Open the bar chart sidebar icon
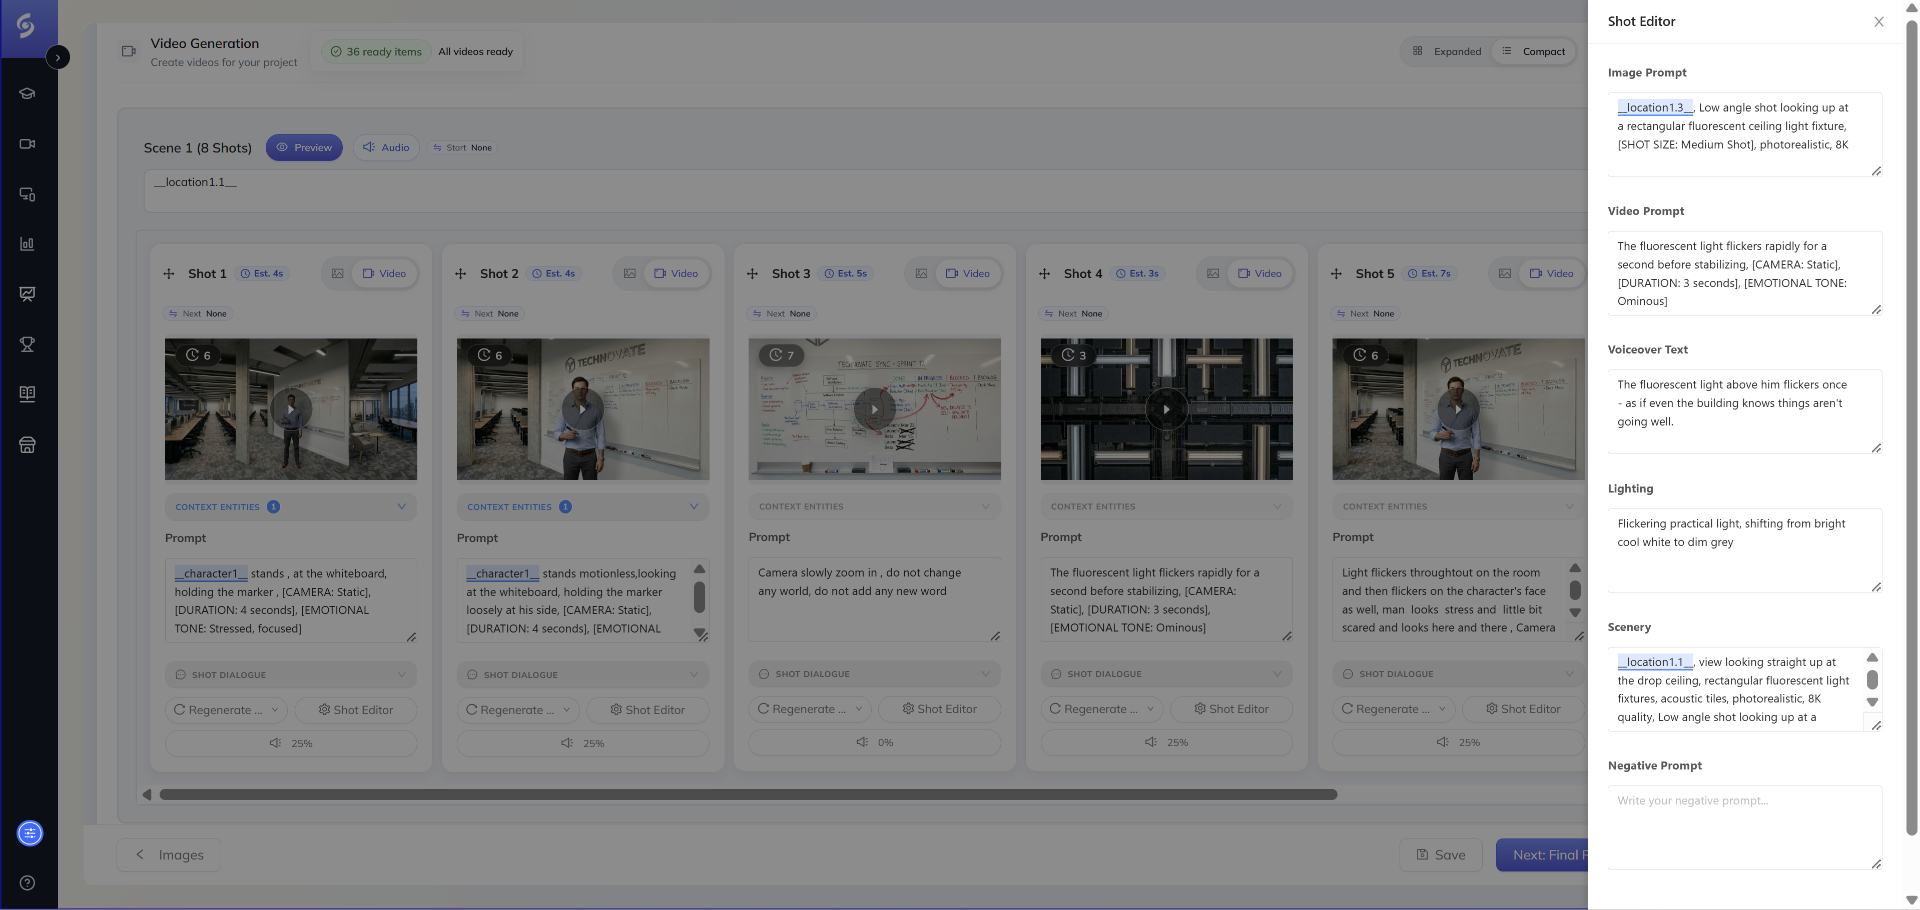The height and width of the screenshot is (910, 1920). coord(28,244)
